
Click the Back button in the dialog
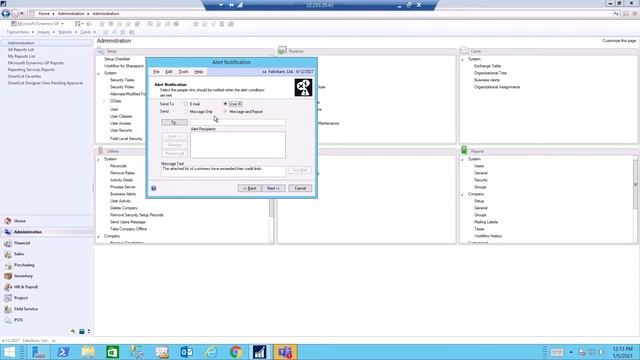point(249,188)
